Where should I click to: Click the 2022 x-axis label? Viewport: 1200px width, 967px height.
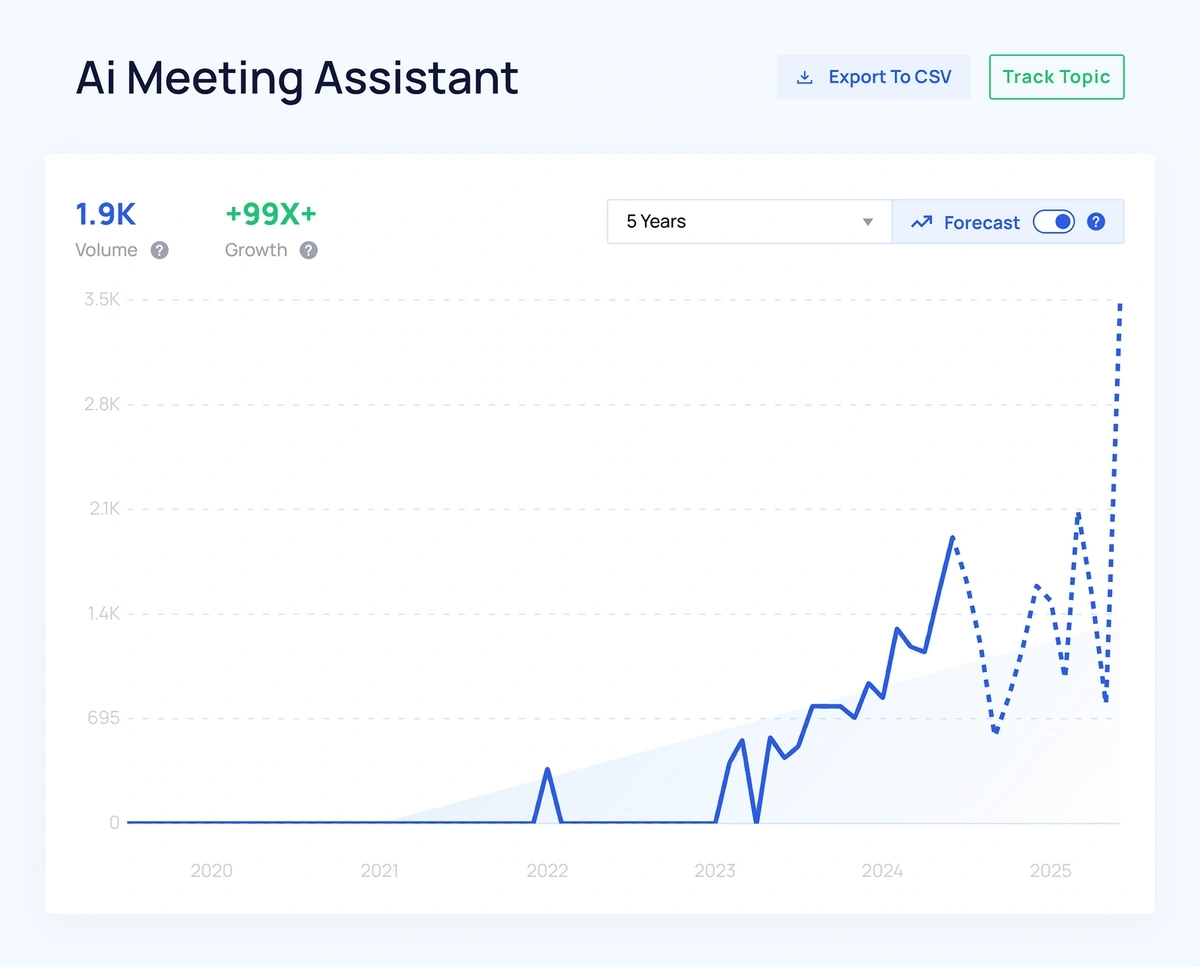click(547, 871)
